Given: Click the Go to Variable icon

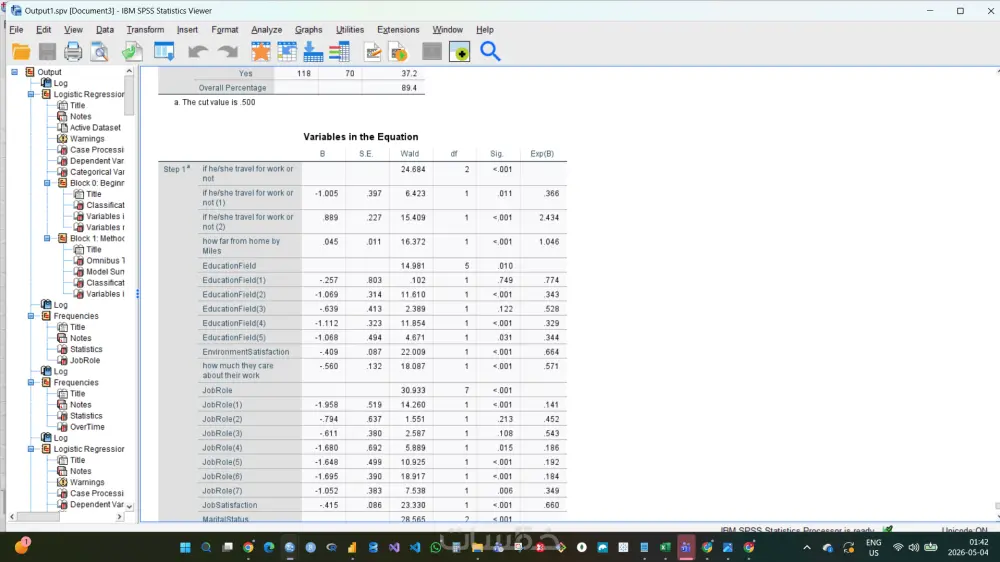Looking at the screenshot, I should point(313,52).
